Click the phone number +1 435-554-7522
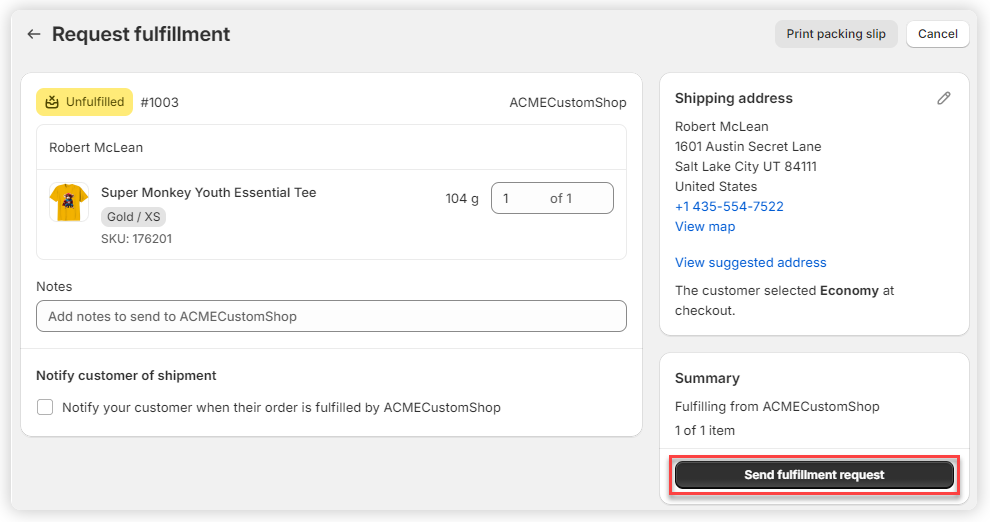 click(x=729, y=207)
